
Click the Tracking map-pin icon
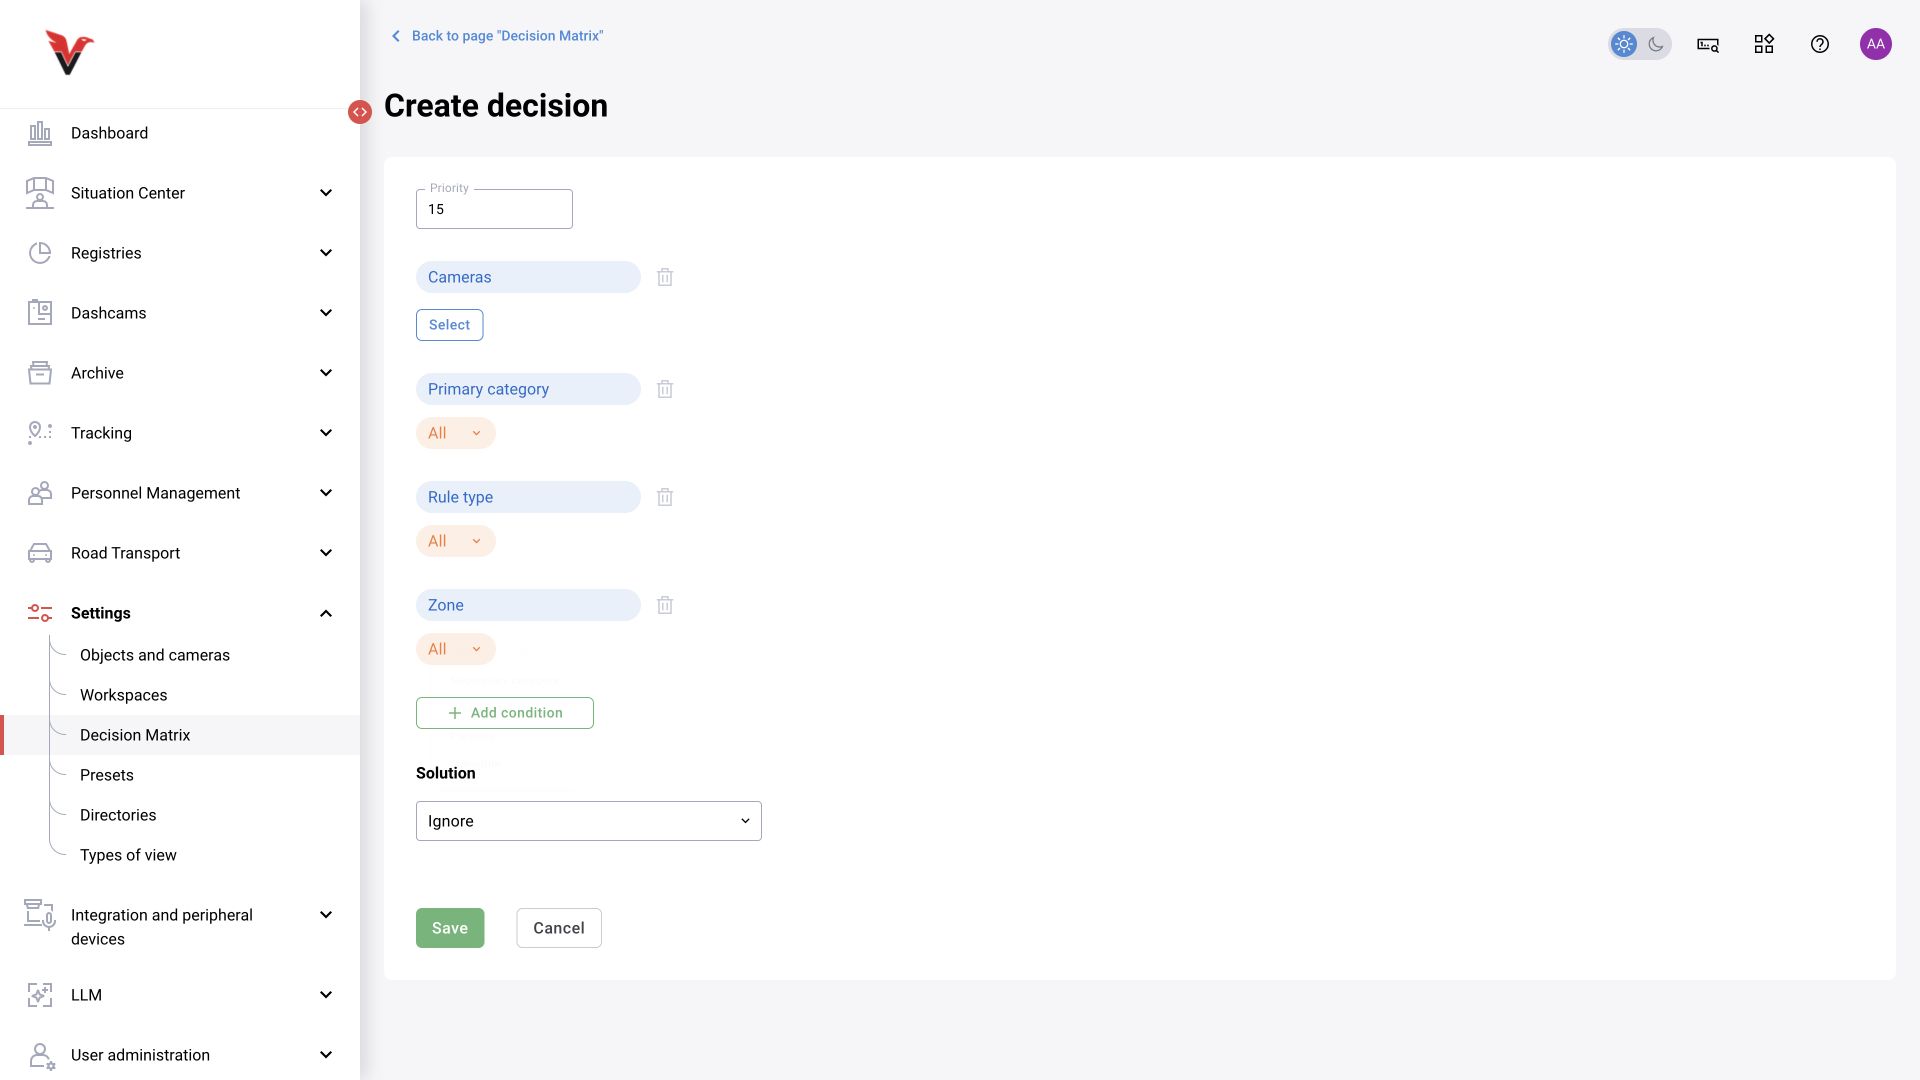point(40,433)
